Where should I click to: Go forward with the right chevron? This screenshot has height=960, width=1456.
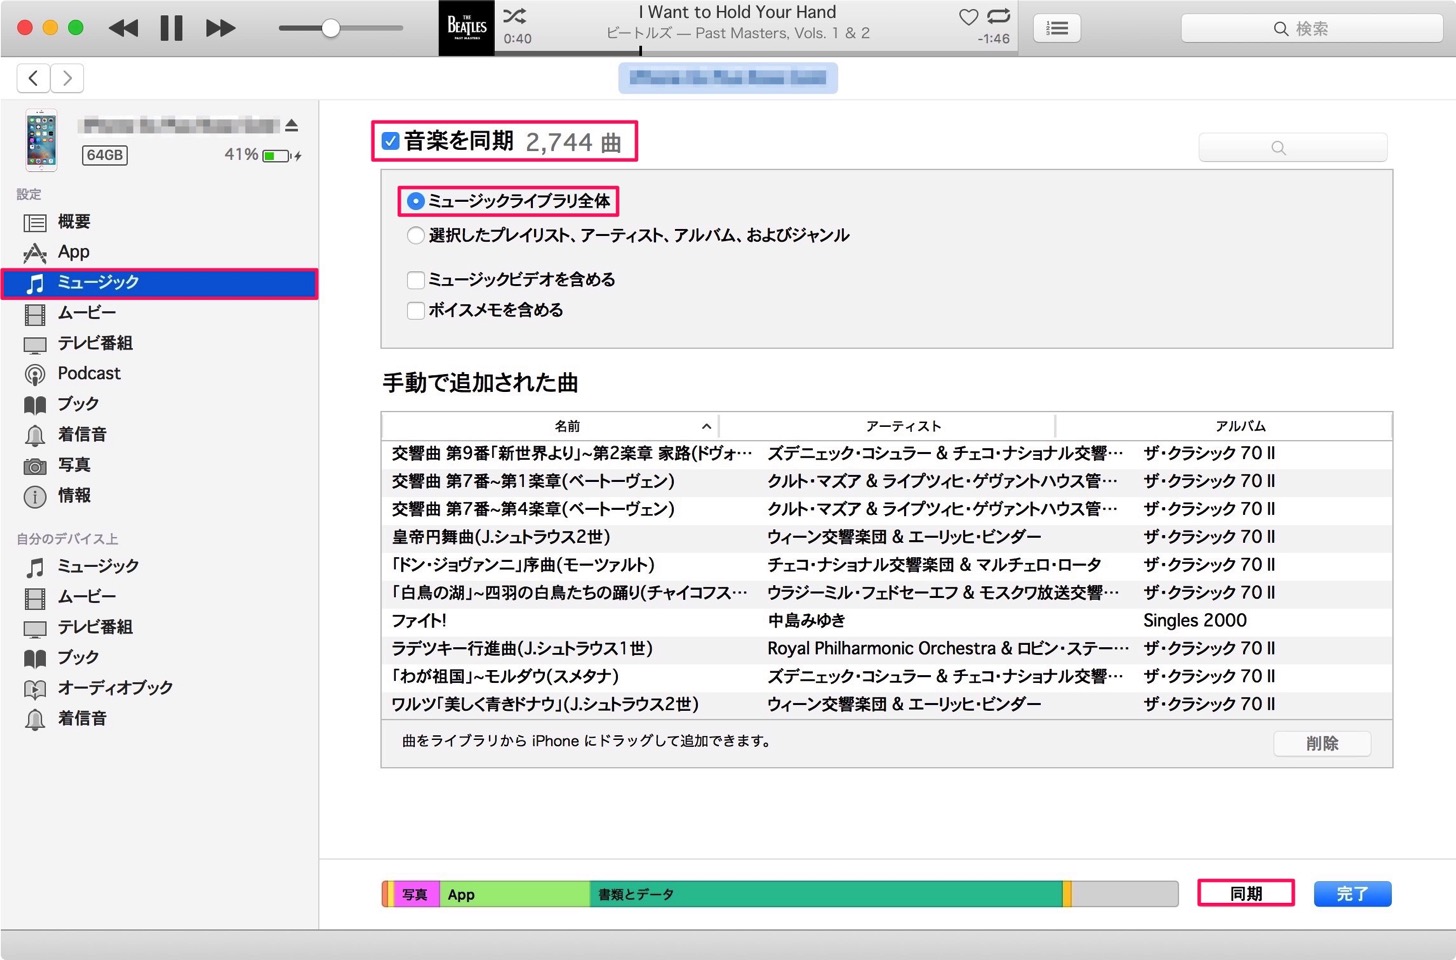point(67,78)
